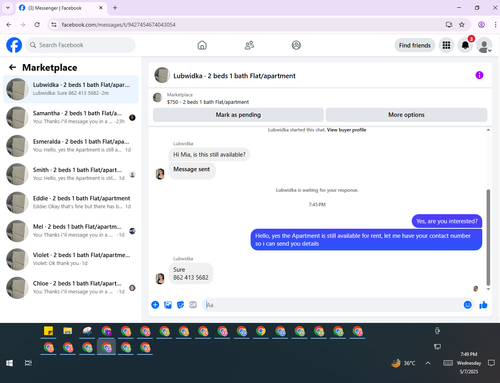Open the emoji picker
Screen dimensions: 500x383
click(468, 305)
